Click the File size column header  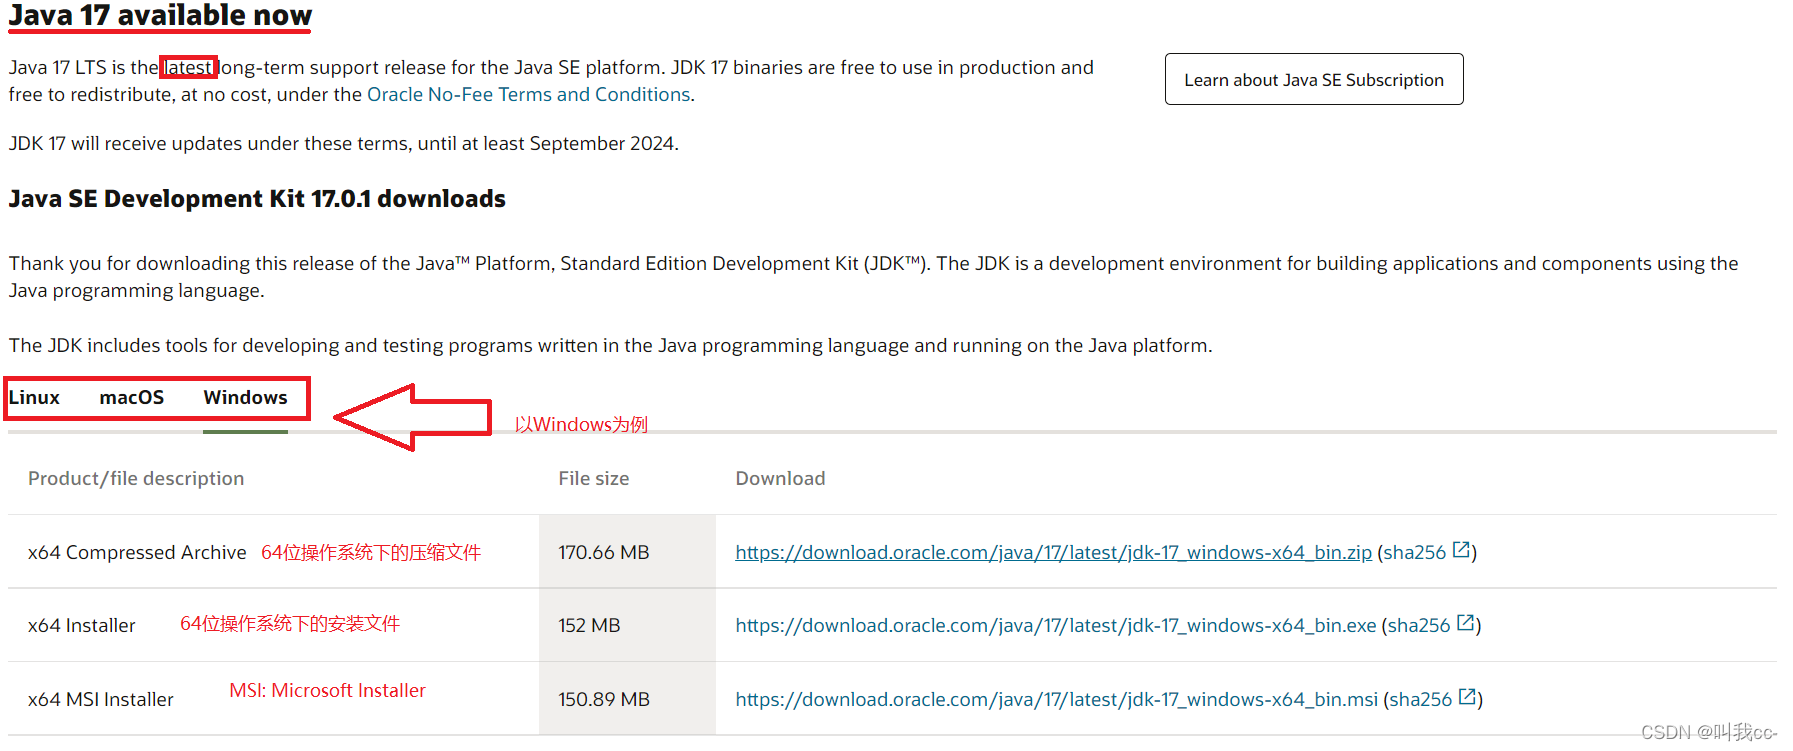pyautogui.click(x=594, y=478)
